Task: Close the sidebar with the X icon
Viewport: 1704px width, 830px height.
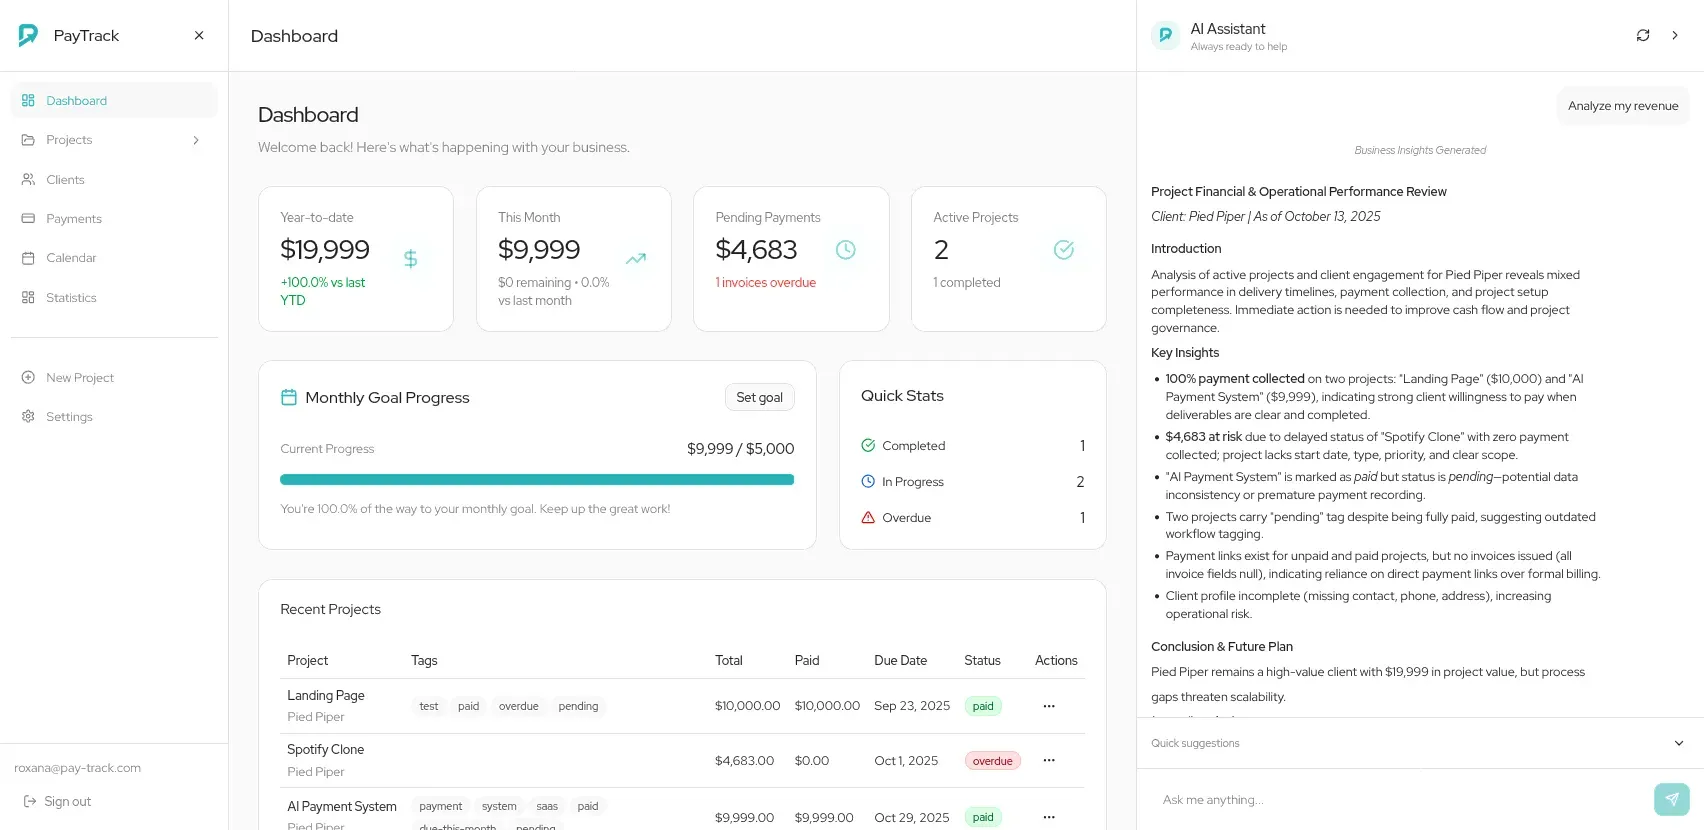Action: pos(199,36)
